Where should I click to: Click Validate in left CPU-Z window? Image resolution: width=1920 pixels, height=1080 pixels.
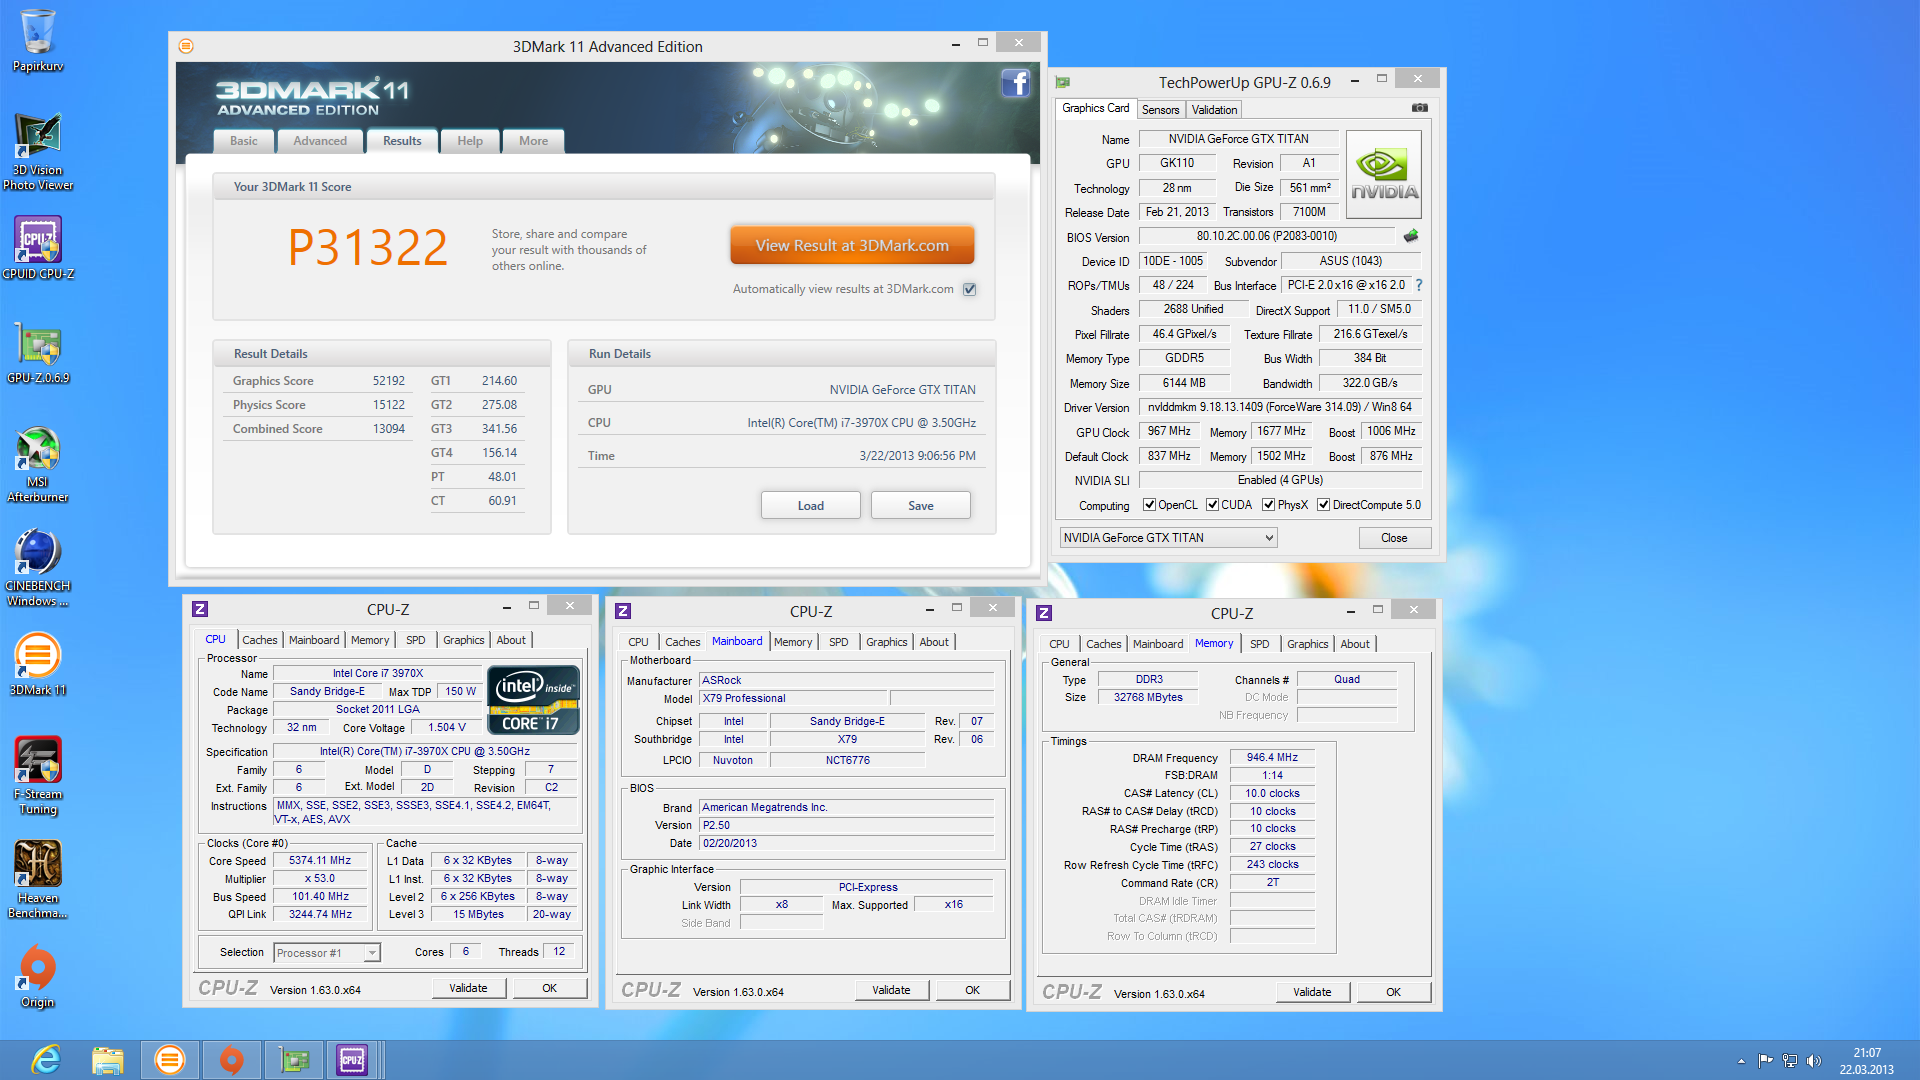coord(468,988)
